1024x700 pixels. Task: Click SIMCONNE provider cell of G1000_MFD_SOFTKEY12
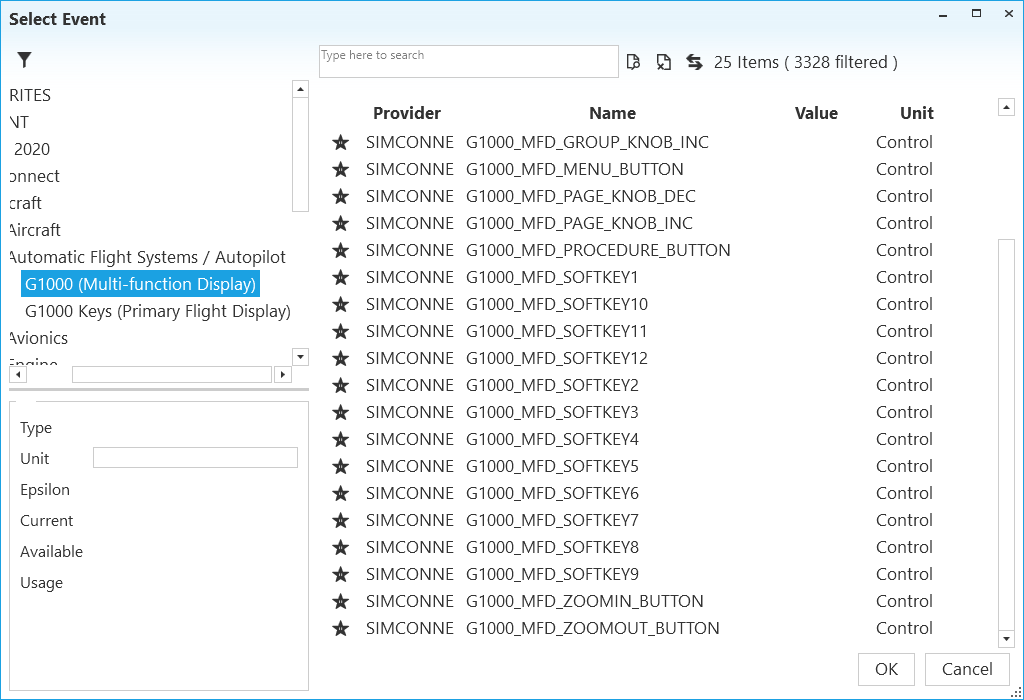[409, 358]
